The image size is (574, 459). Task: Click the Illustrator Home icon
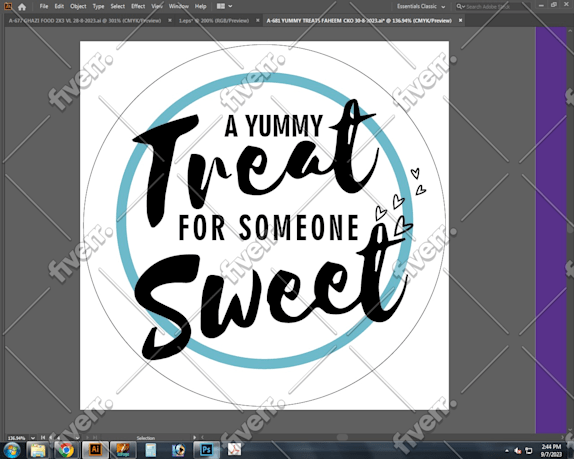[x=22, y=6]
